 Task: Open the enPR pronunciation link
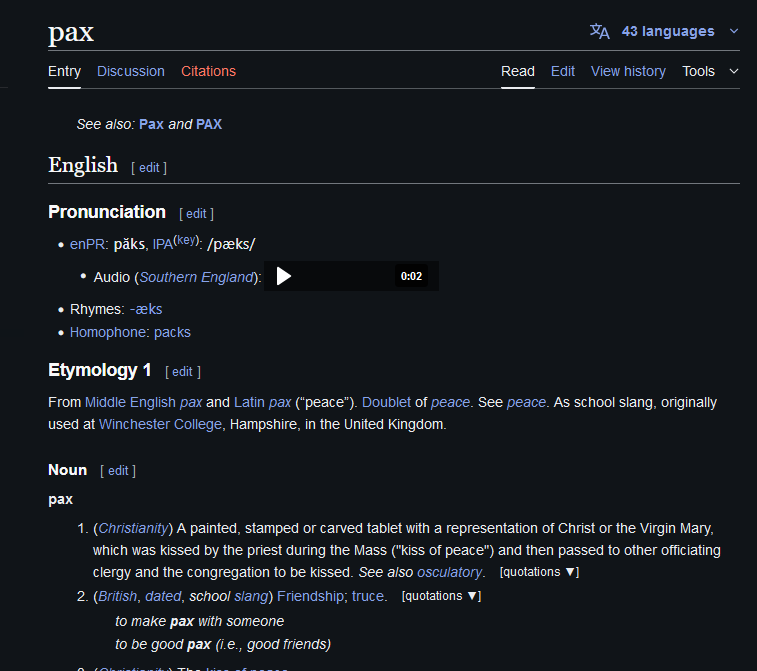pyautogui.click(x=87, y=244)
